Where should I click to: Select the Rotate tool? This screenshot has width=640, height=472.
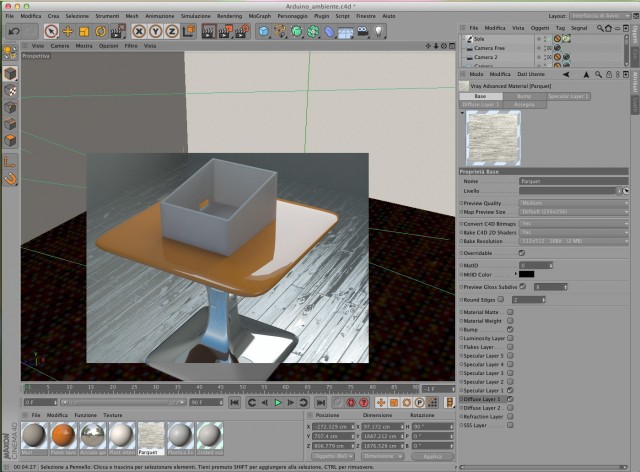pyautogui.click(x=100, y=31)
